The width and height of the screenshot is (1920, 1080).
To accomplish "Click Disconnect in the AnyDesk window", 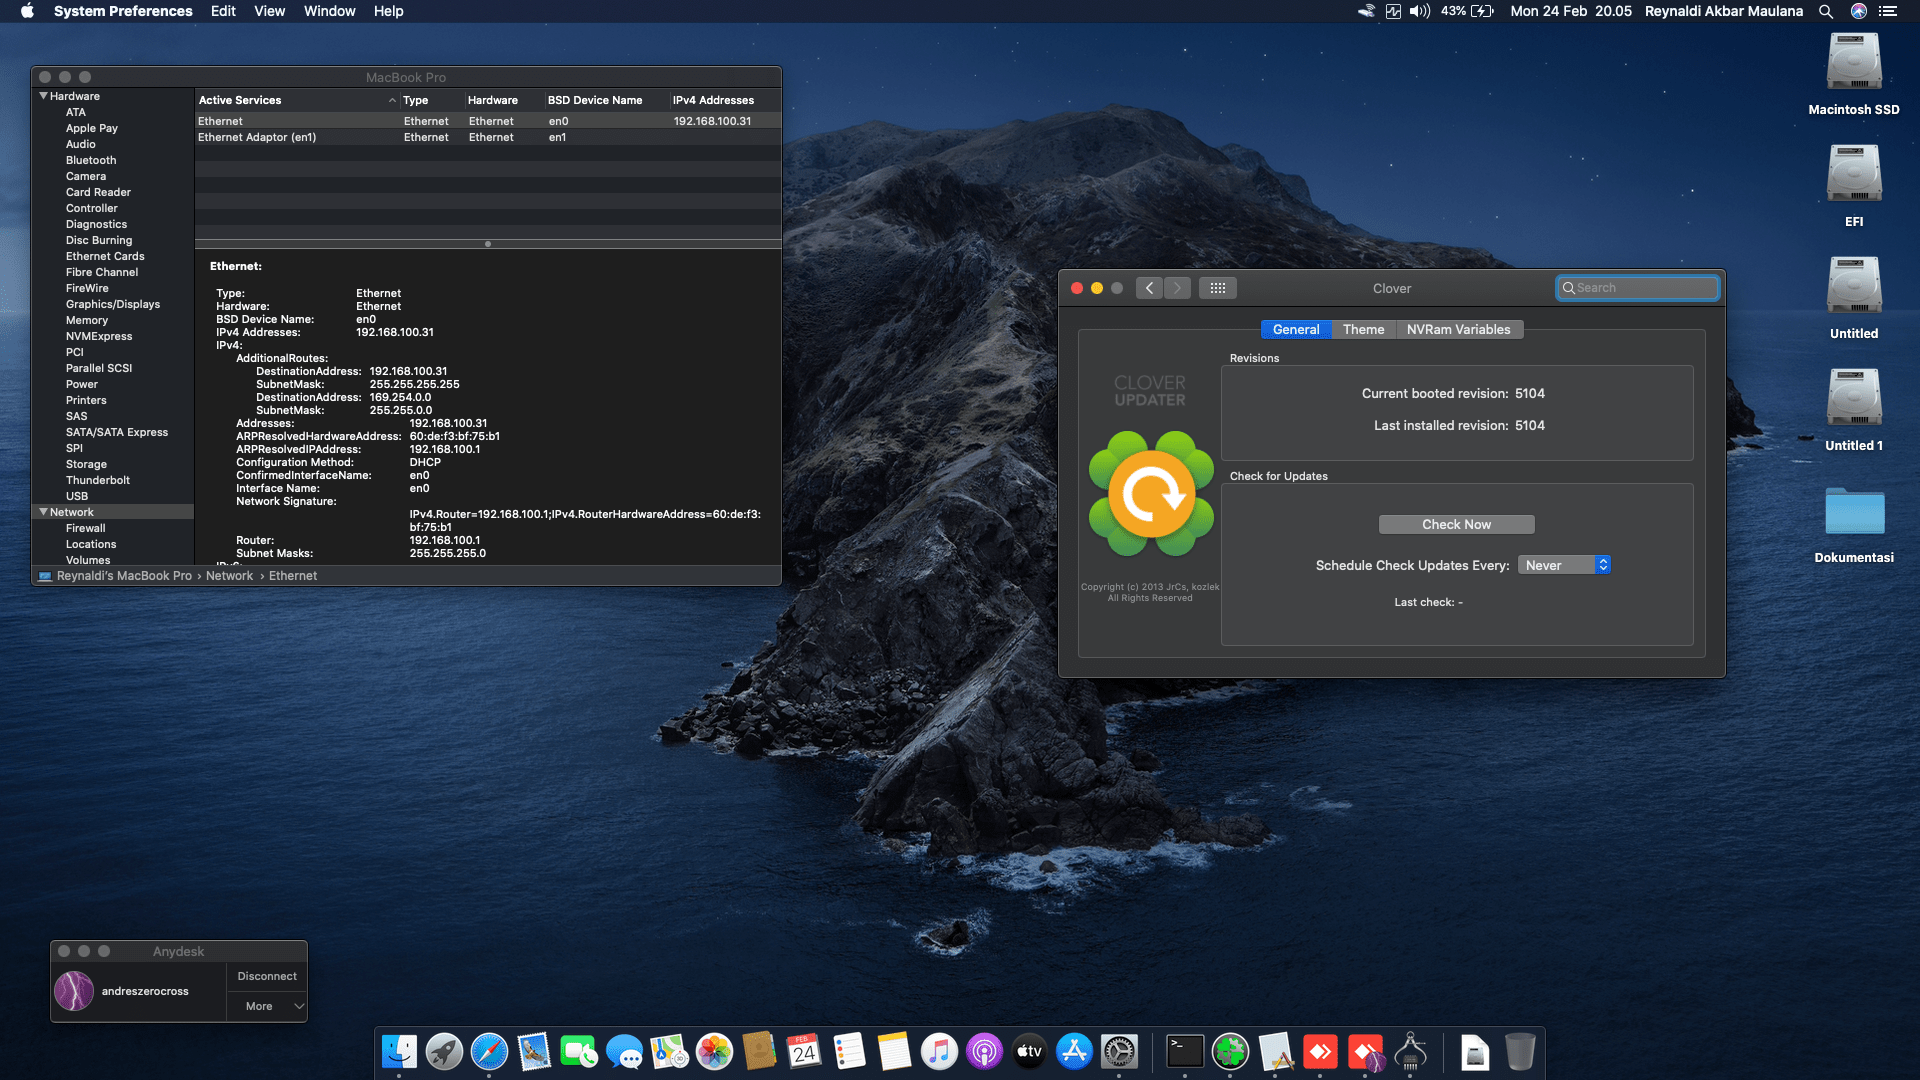I will [266, 976].
